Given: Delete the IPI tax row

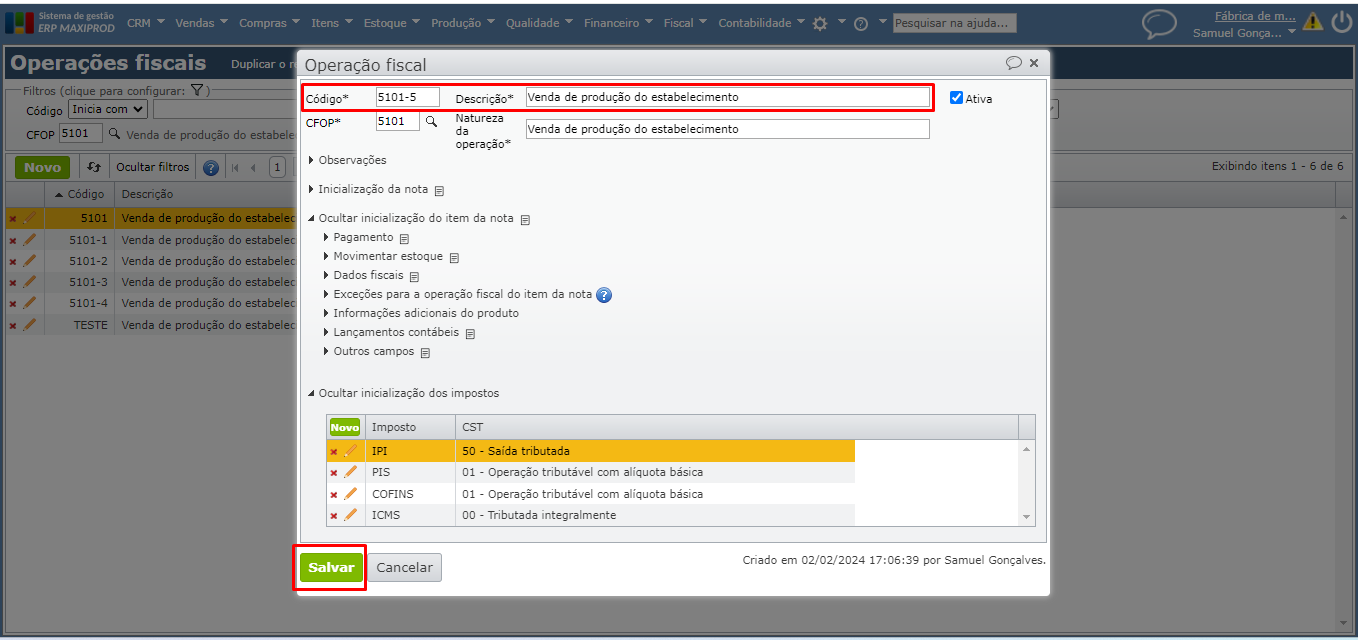Looking at the screenshot, I should 334,452.
